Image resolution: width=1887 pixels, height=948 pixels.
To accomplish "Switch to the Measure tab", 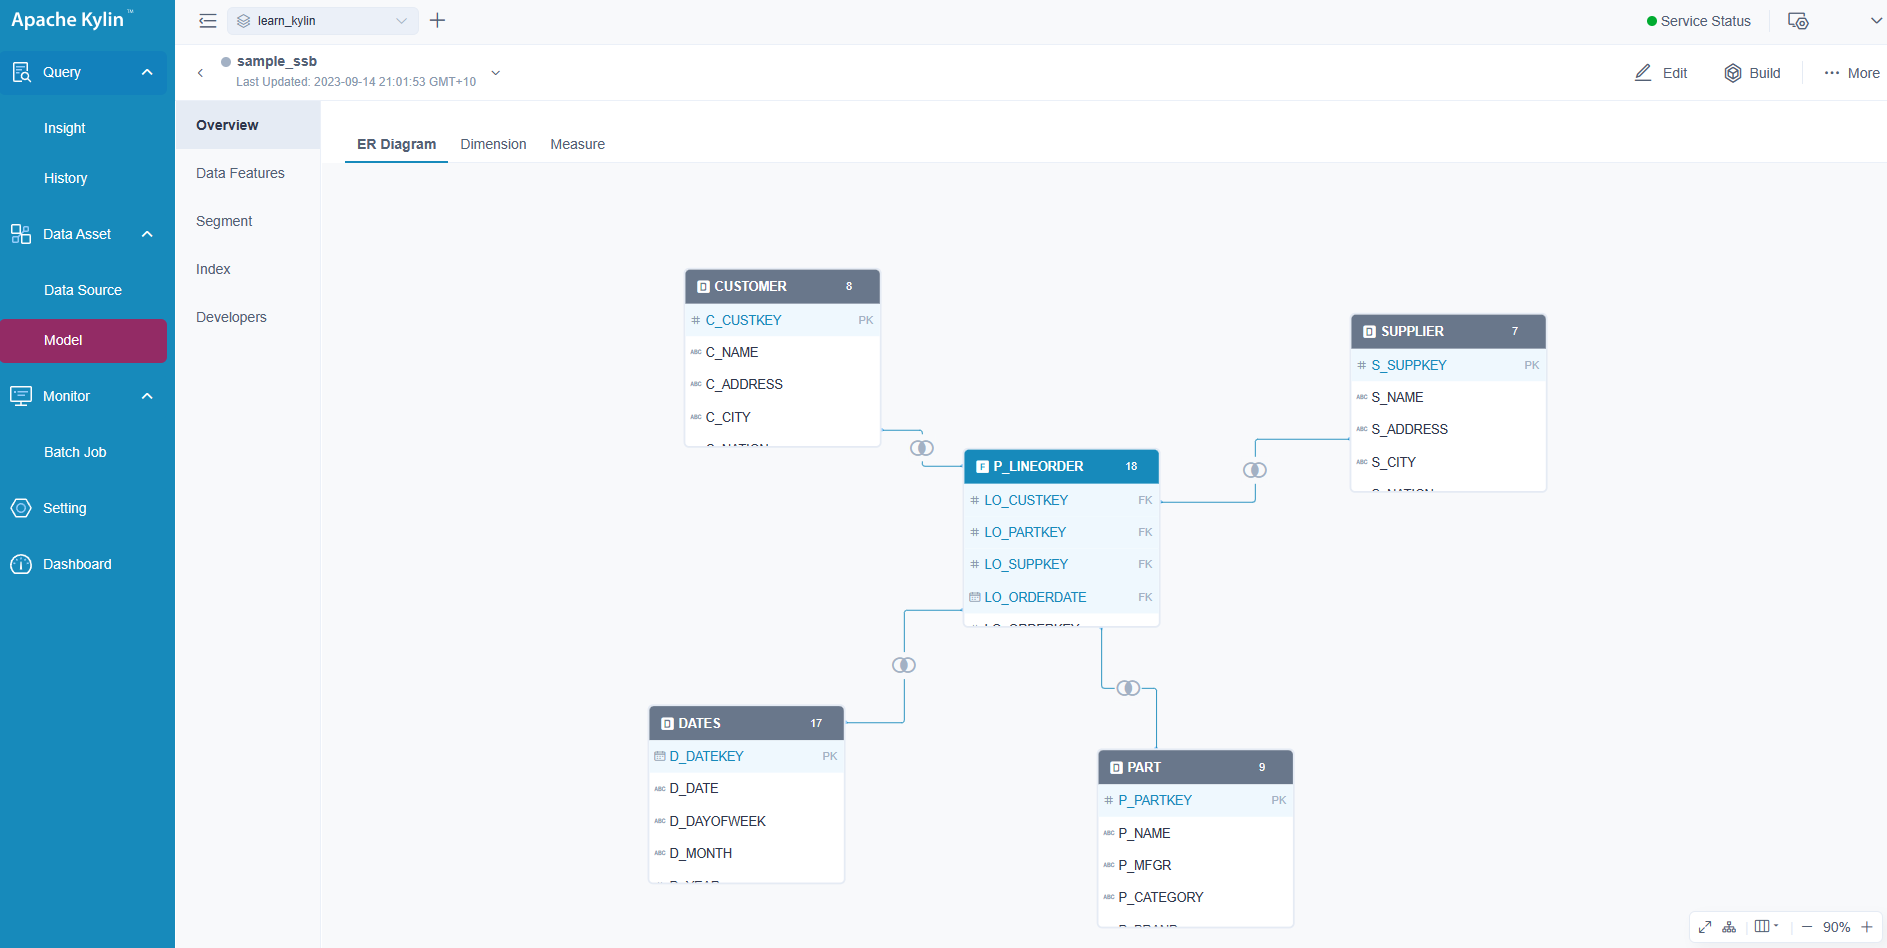I will [x=578, y=144].
